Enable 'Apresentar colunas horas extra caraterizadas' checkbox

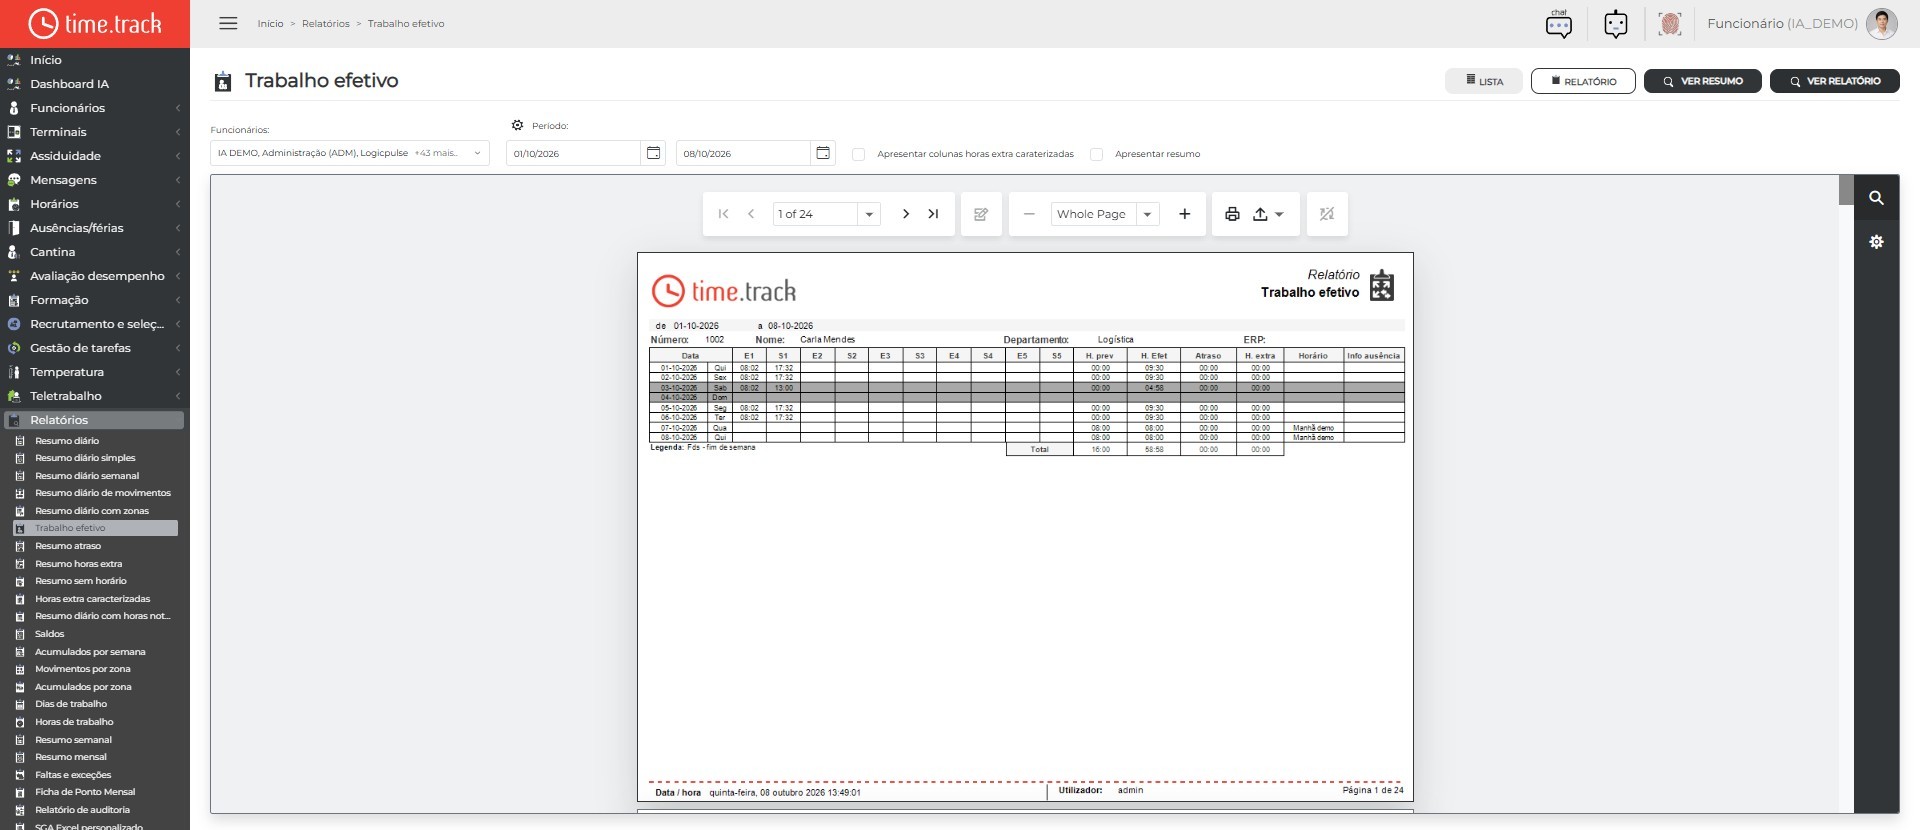click(859, 154)
